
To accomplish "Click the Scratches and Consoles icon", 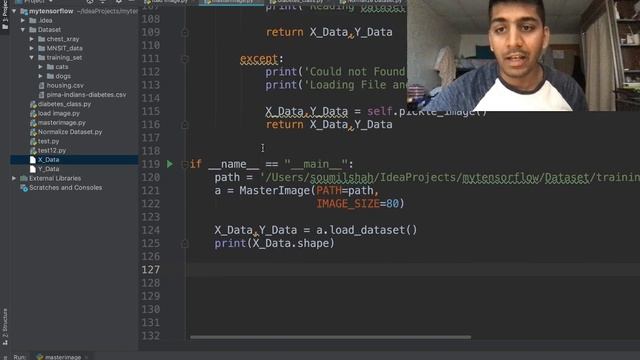I will click(x=24, y=188).
